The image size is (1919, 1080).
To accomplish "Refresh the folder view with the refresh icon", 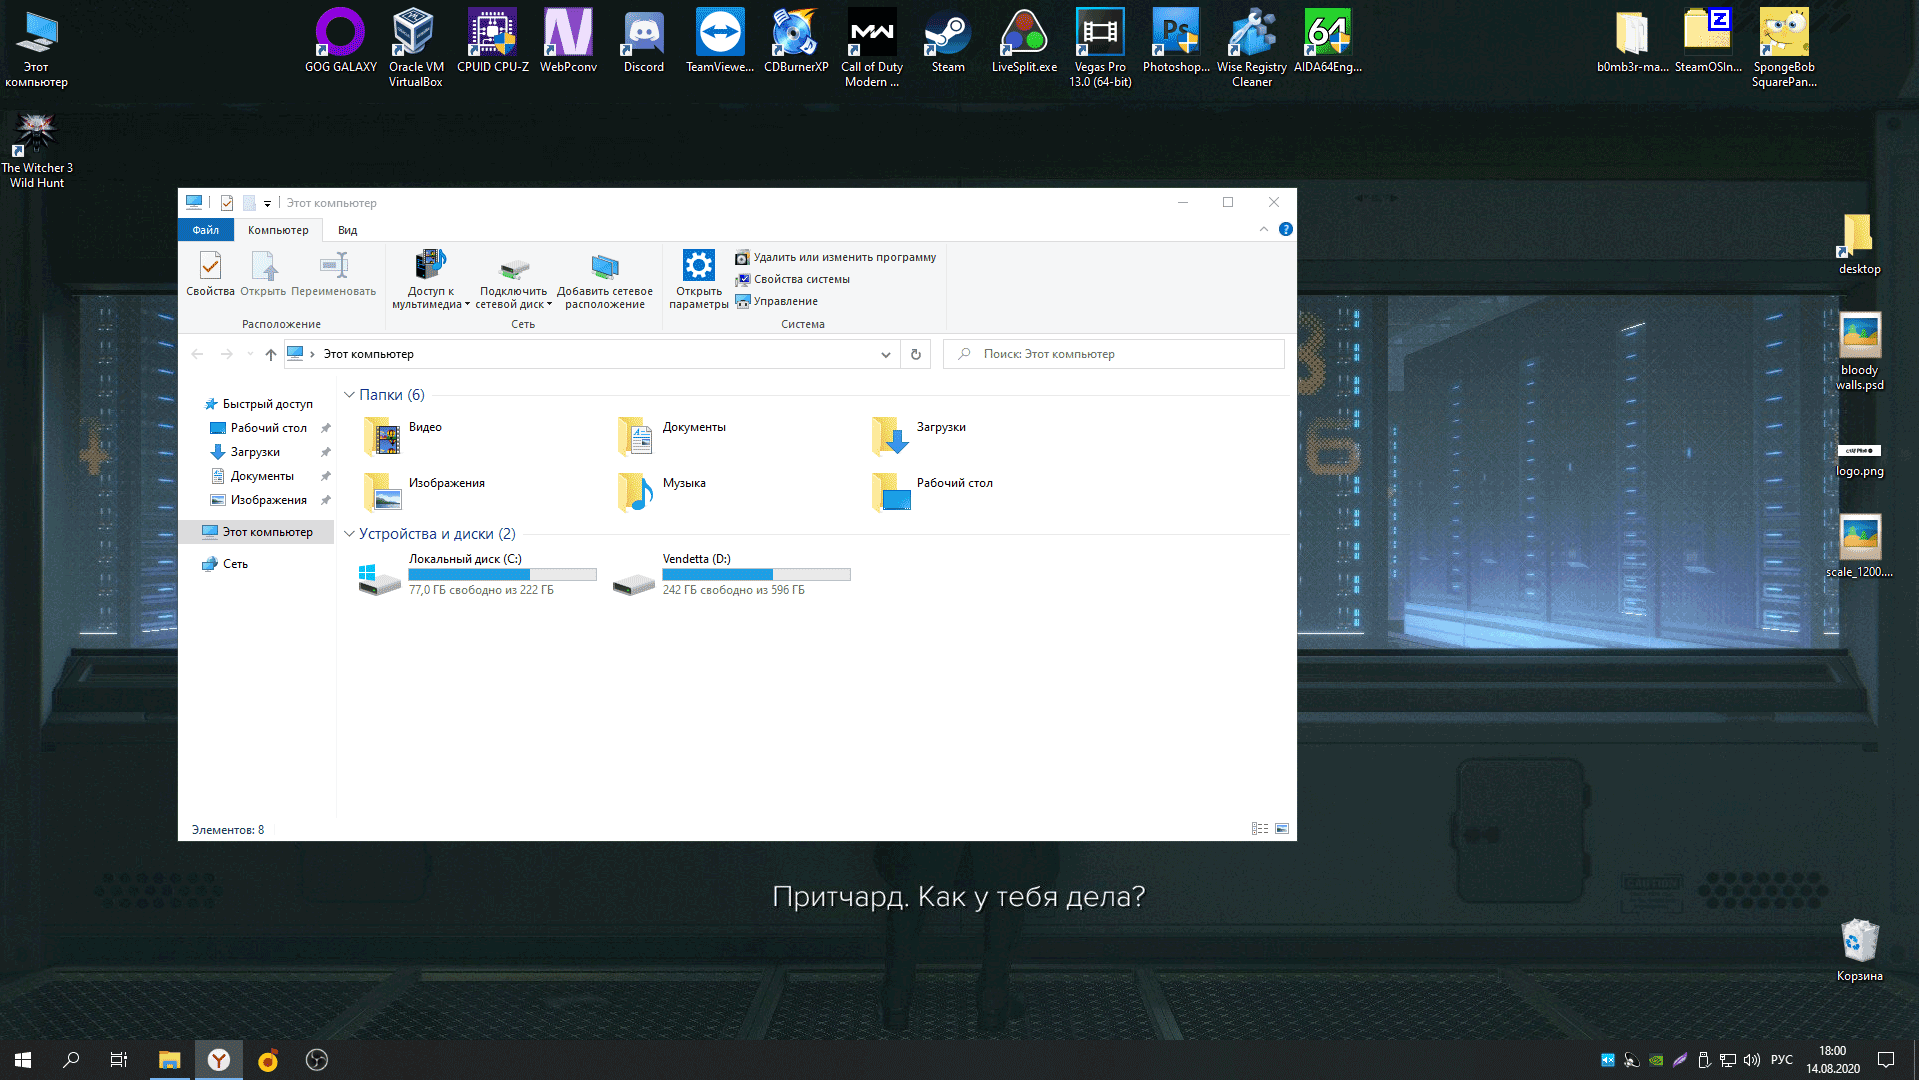I will [x=915, y=354].
